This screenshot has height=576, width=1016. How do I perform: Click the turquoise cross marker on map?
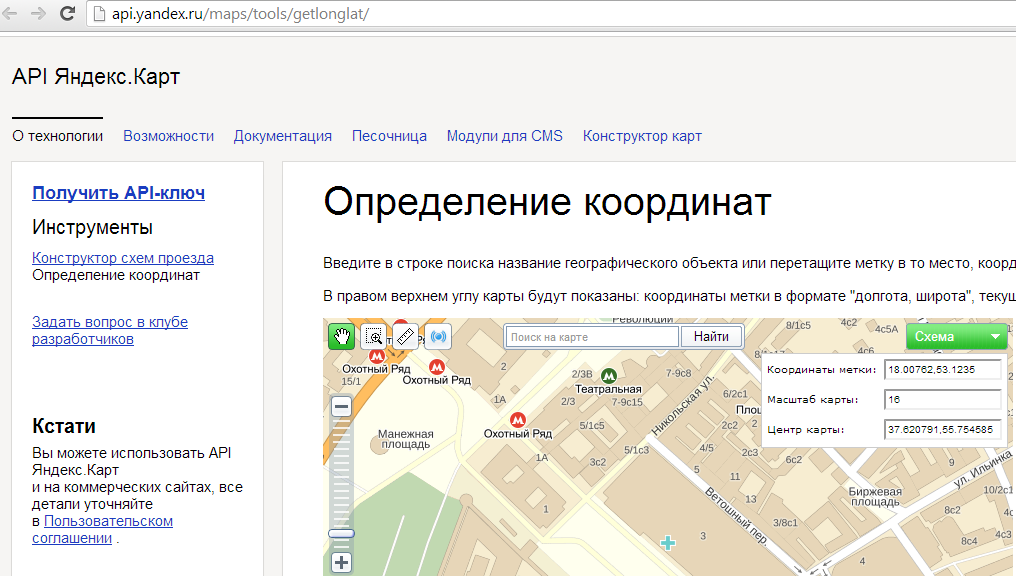click(x=668, y=543)
